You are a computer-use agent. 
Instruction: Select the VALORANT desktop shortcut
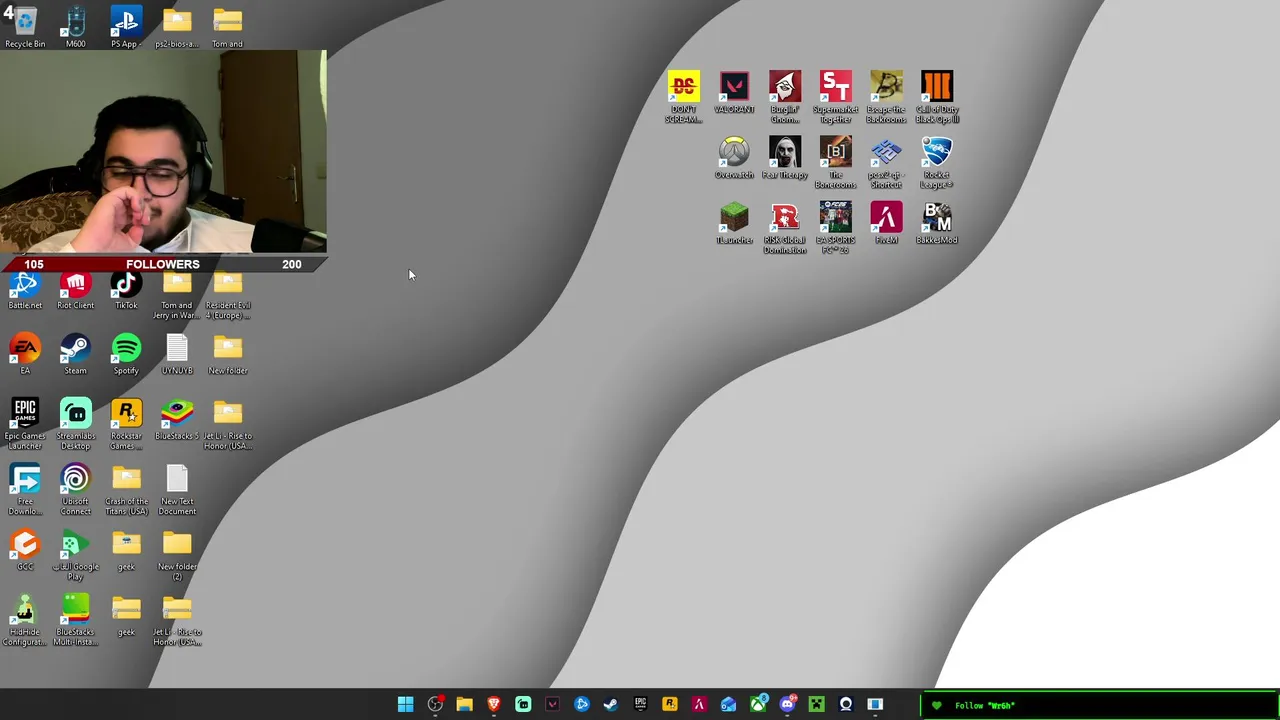point(734,92)
